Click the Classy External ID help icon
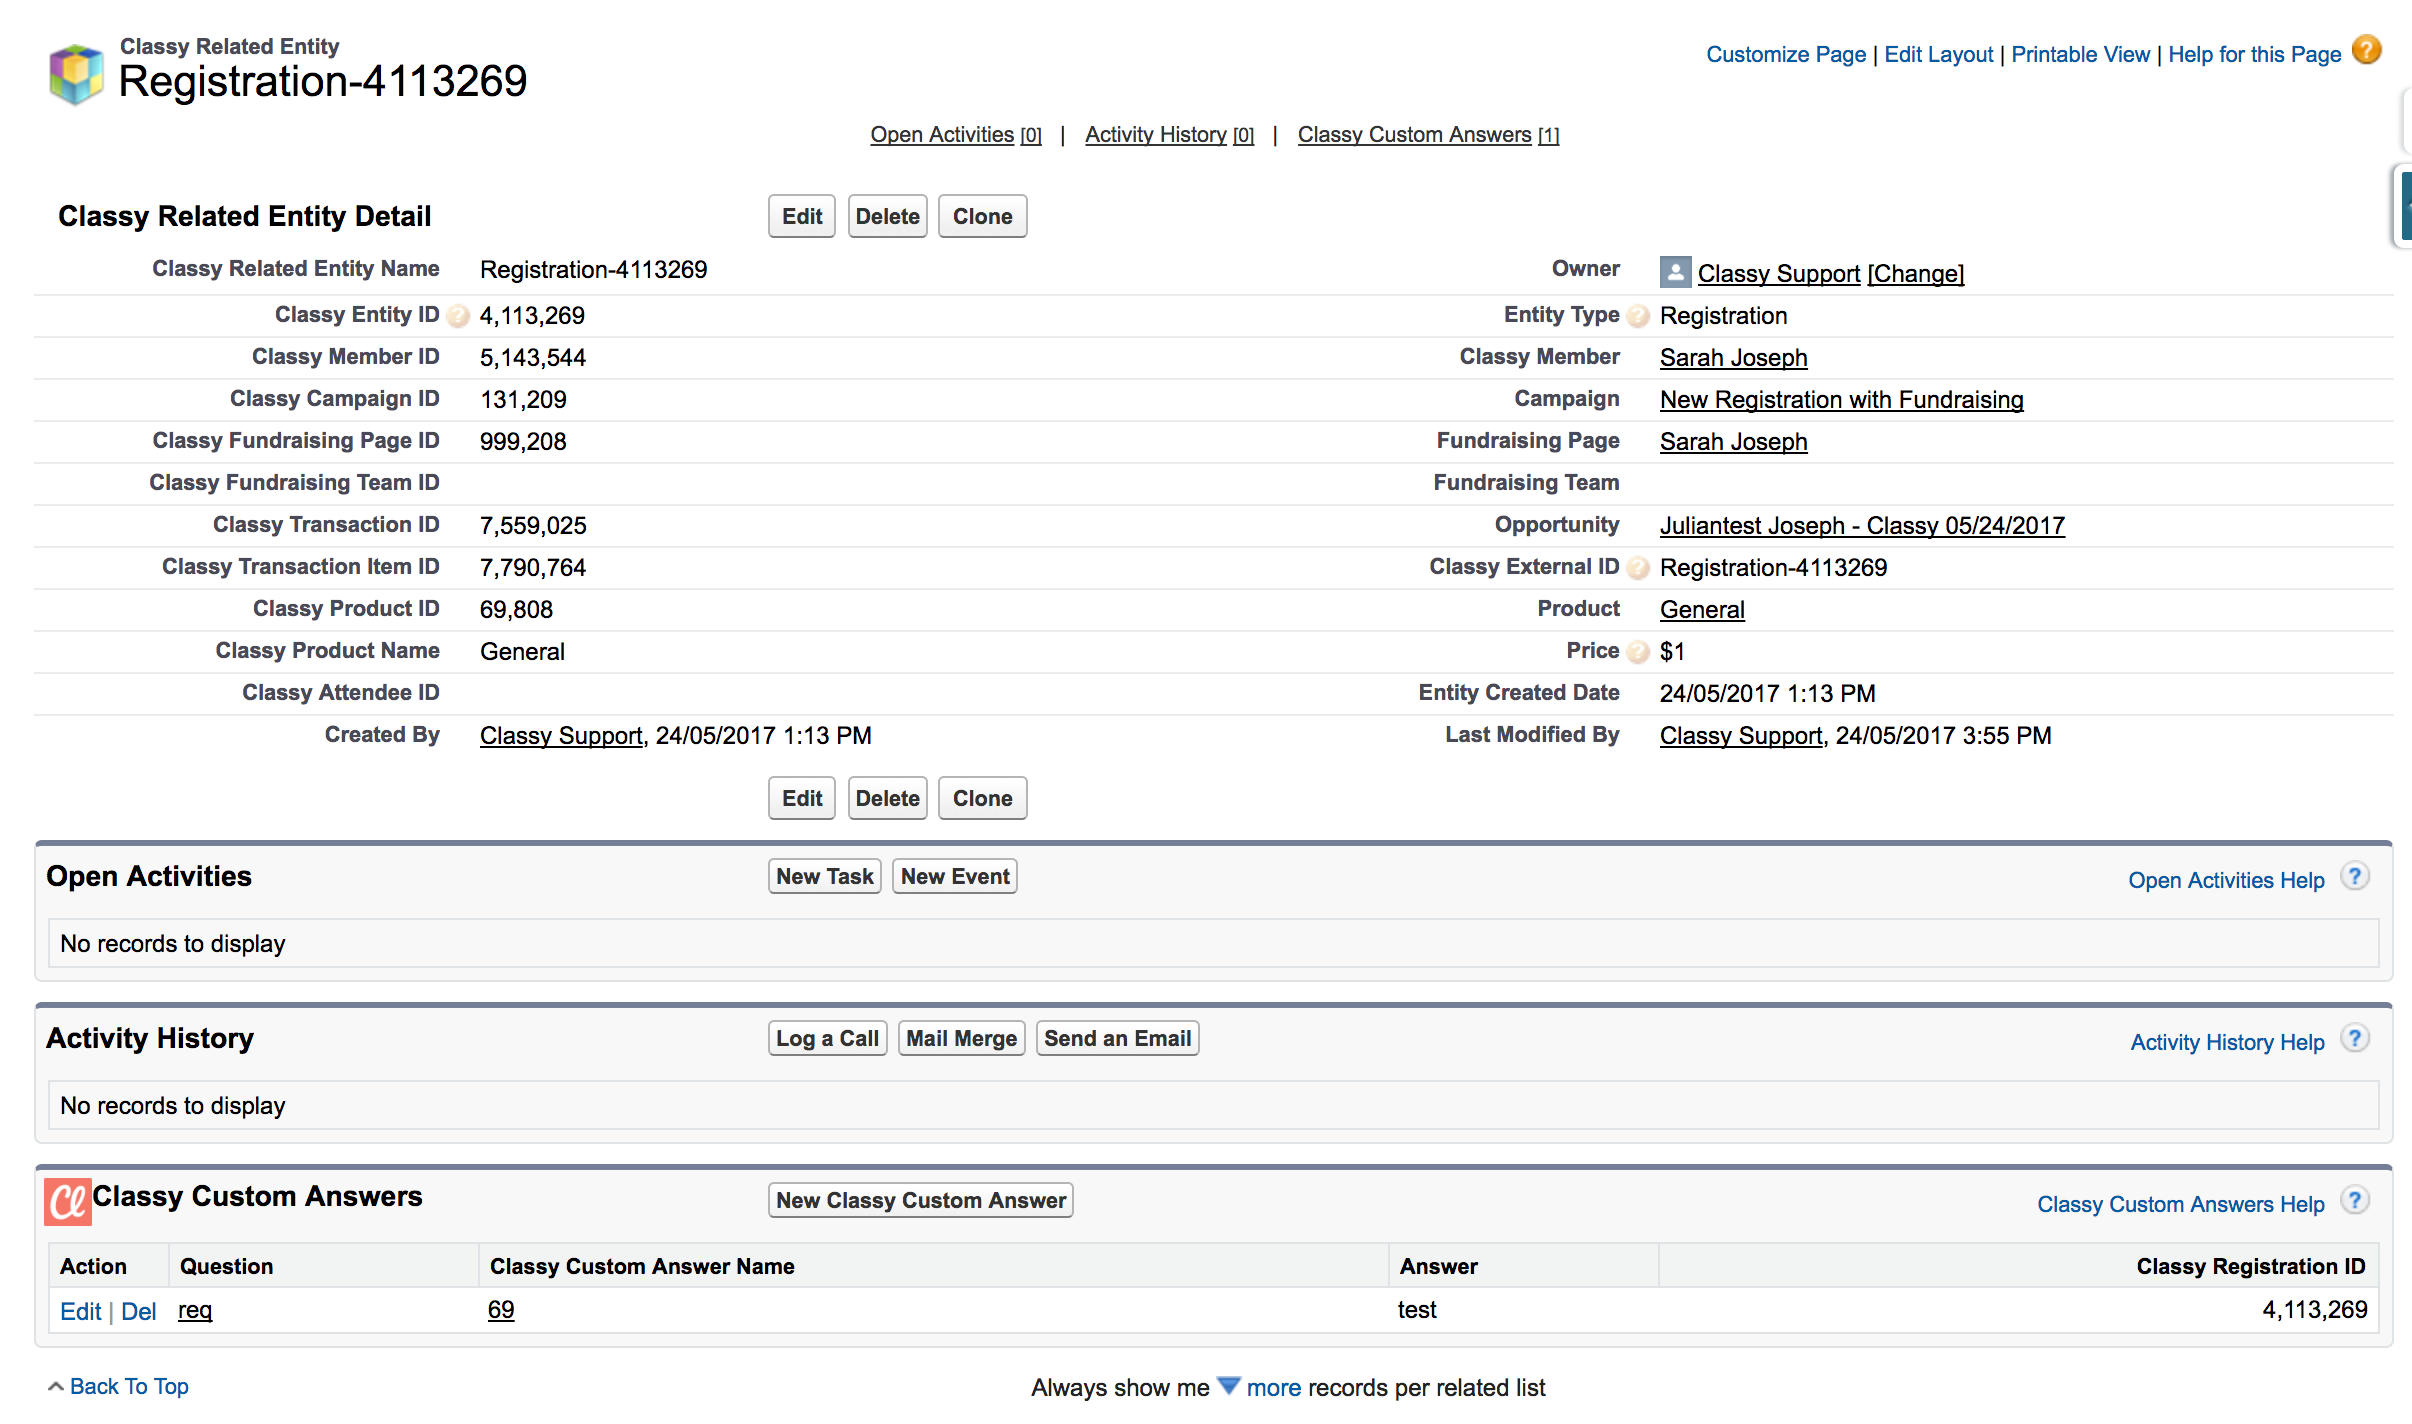The image size is (2412, 1424). (x=1638, y=569)
